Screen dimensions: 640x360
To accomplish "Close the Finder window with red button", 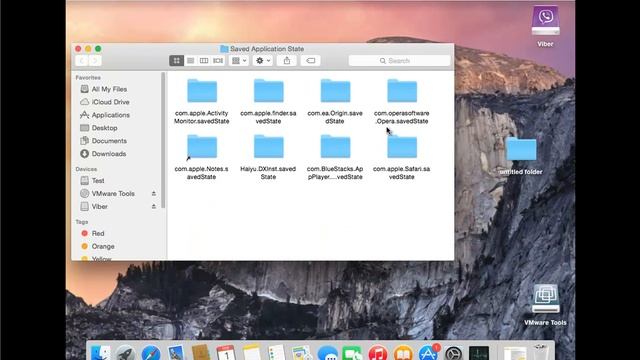I will 78,49.
